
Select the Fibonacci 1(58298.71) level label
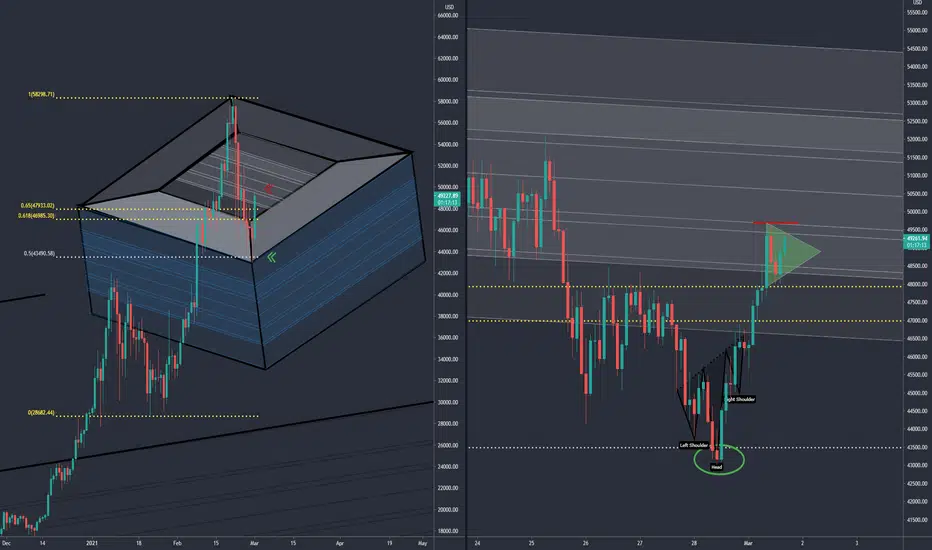point(41,95)
